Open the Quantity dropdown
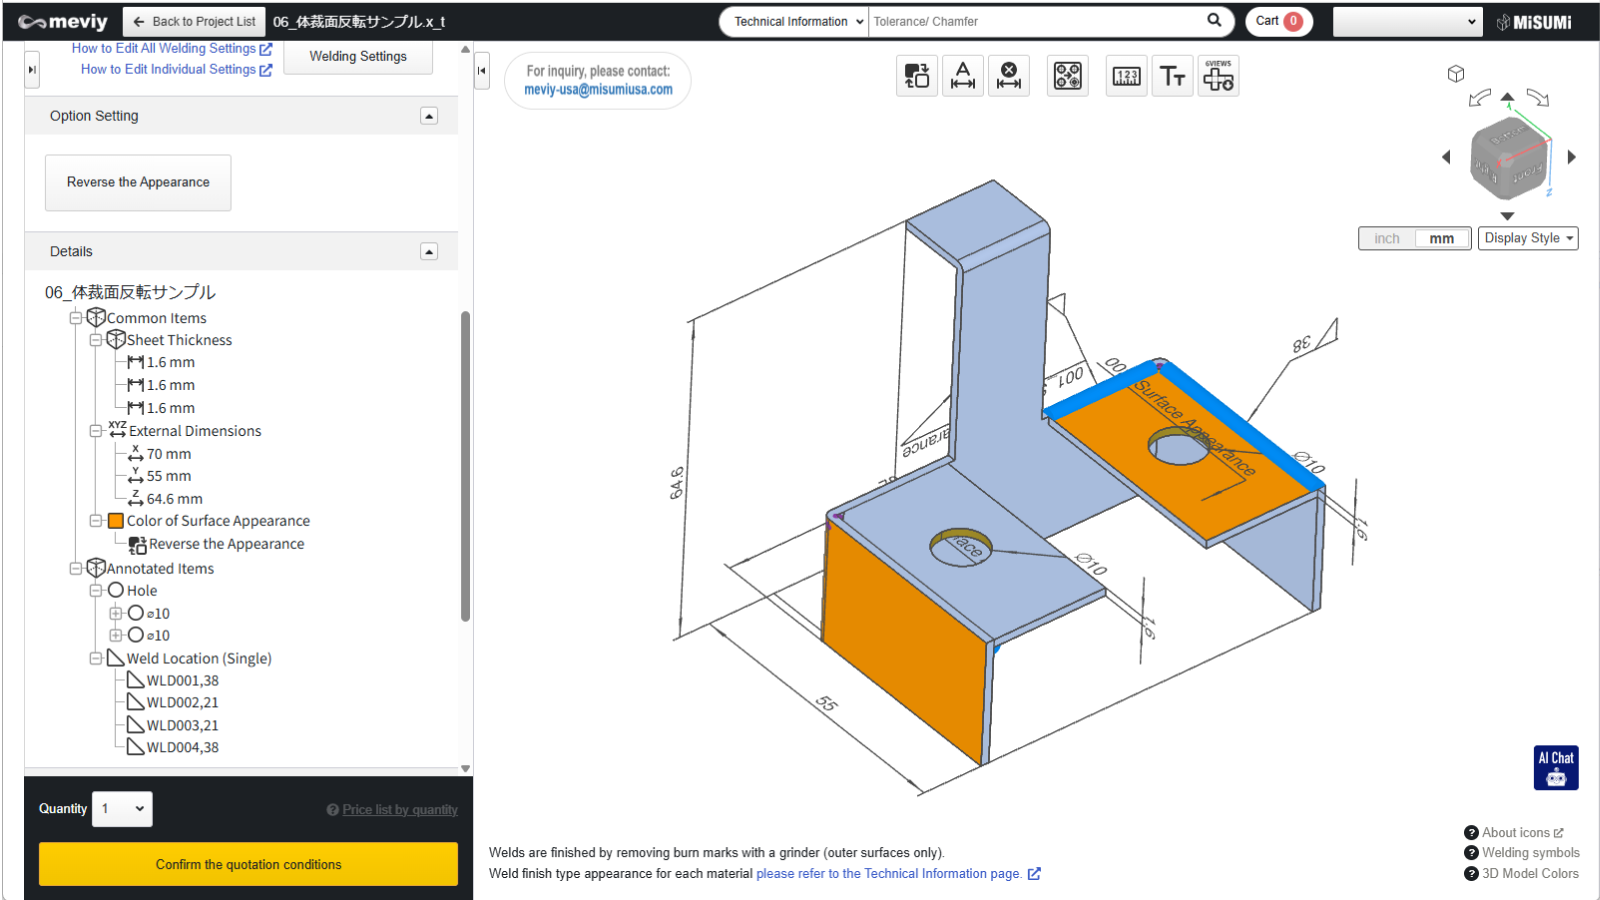Viewport: 1600px width, 900px height. [122, 809]
